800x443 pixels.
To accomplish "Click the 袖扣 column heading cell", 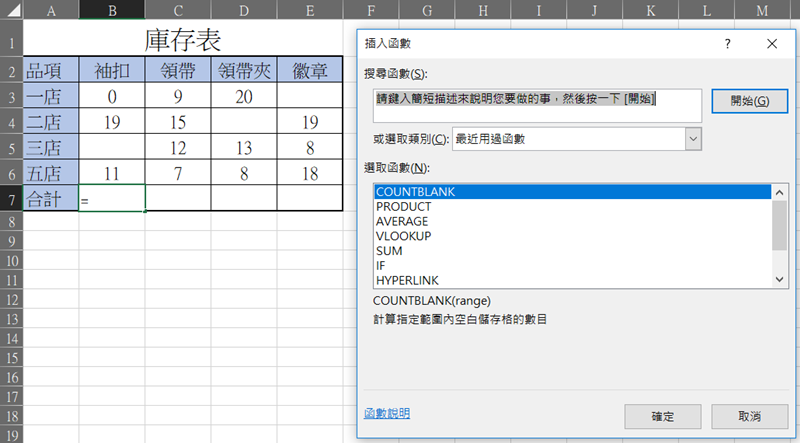I will pos(112,70).
